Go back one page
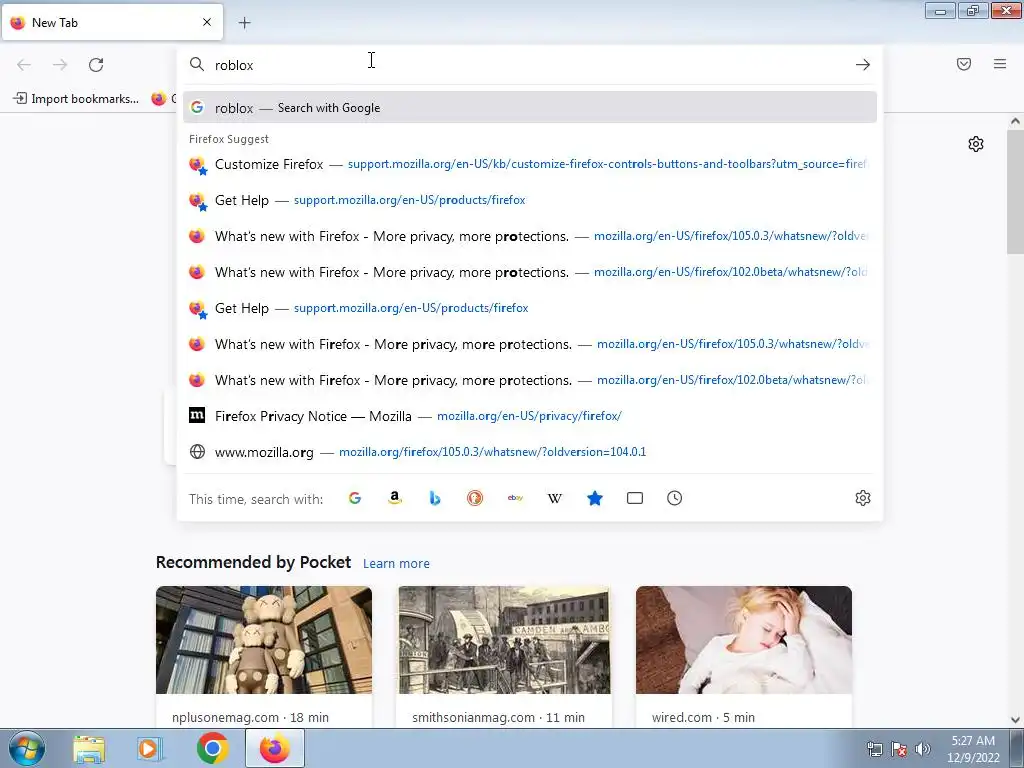 (x=24, y=65)
